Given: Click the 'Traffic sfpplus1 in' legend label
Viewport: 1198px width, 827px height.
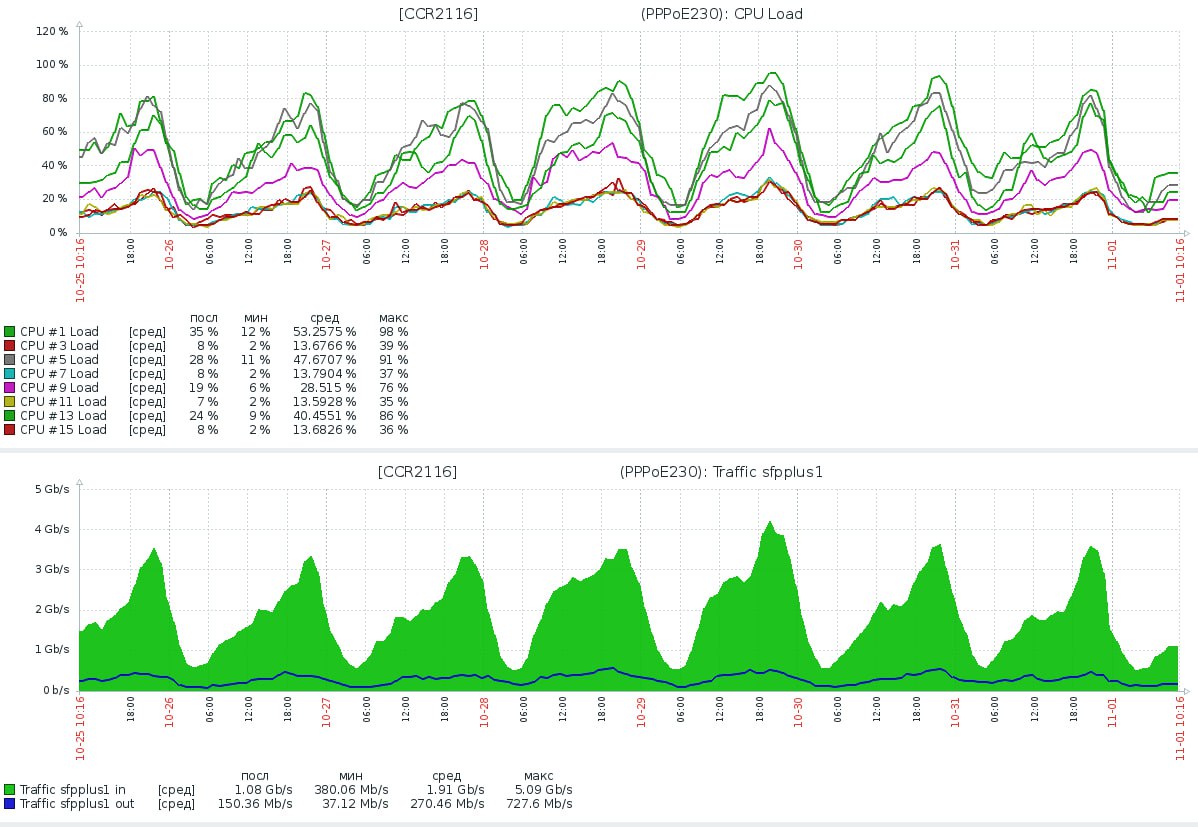Looking at the screenshot, I should pos(73,790).
